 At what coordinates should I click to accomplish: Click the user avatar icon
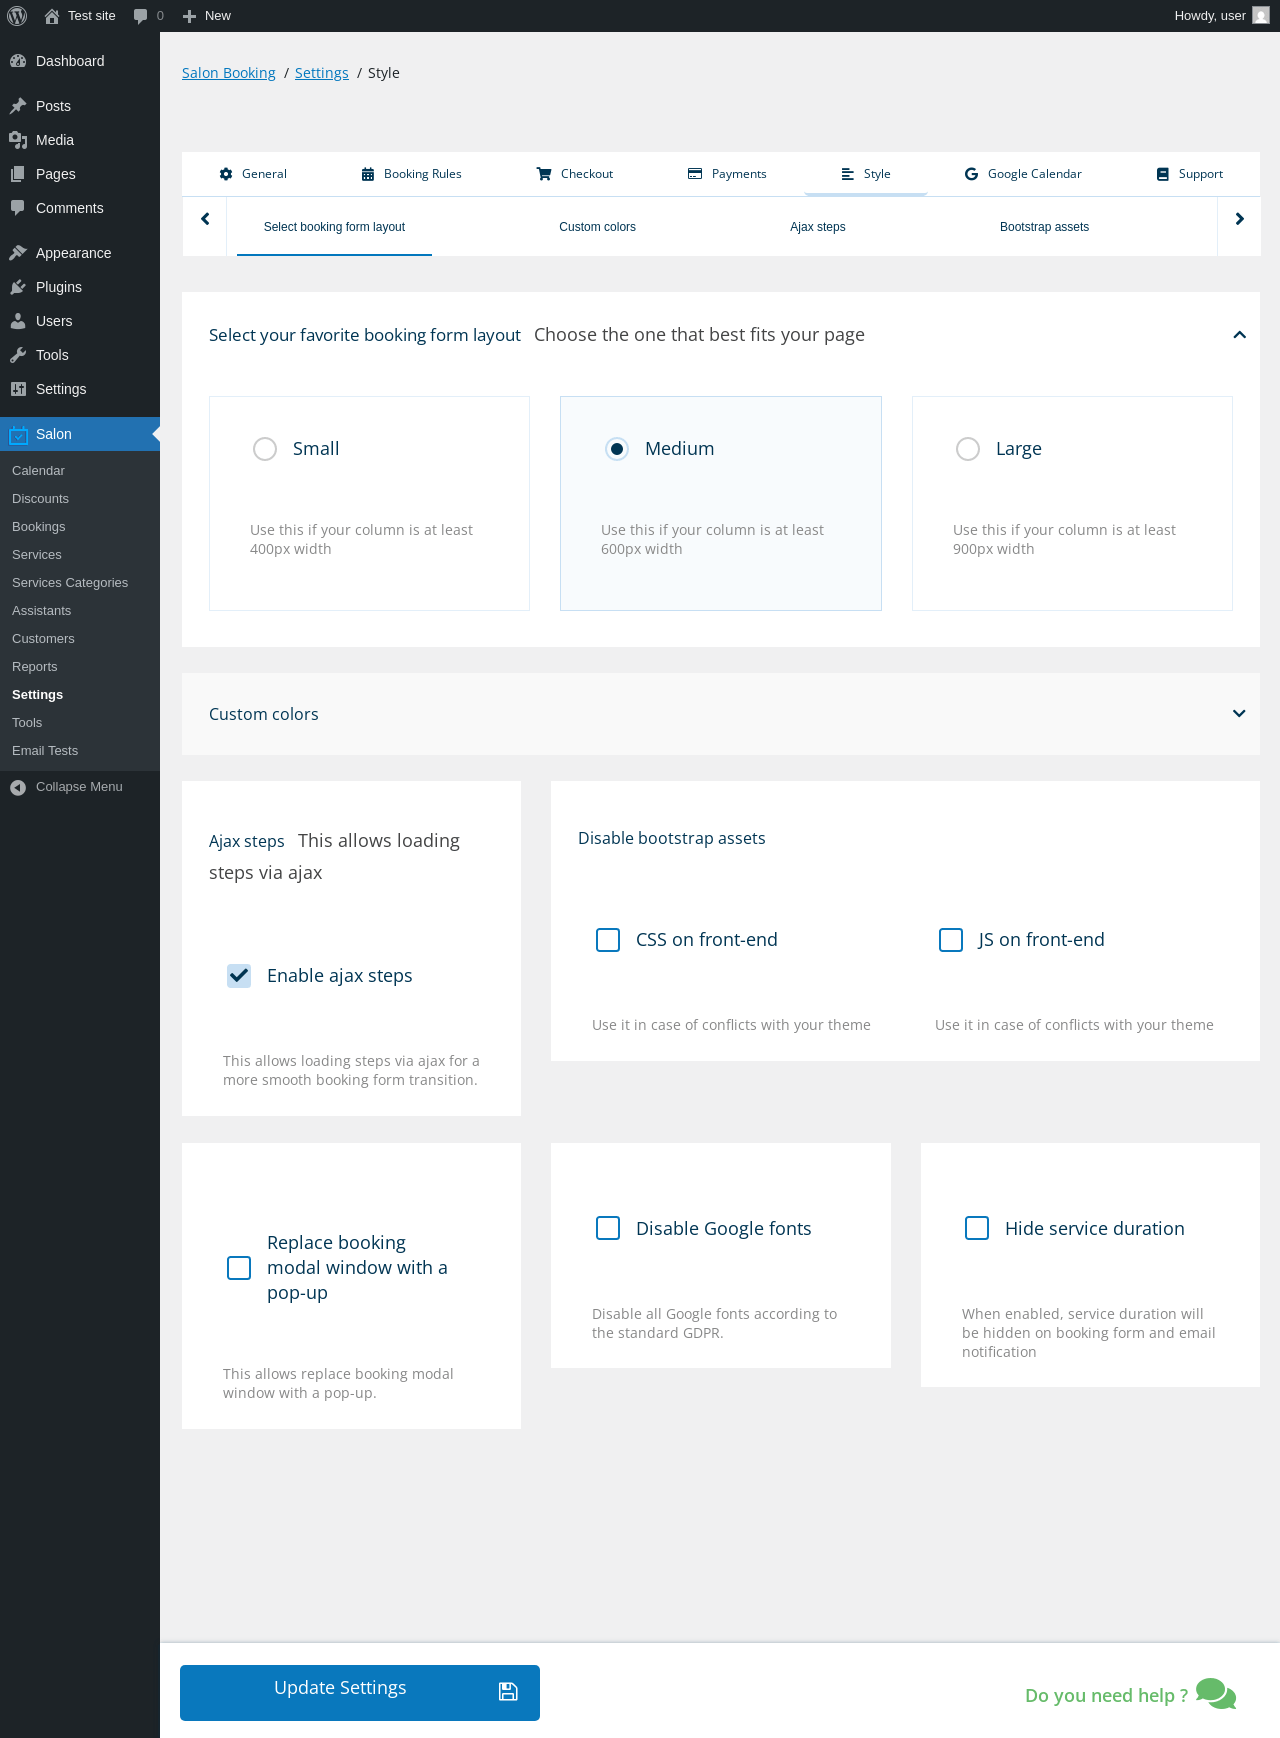tap(1261, 16)
